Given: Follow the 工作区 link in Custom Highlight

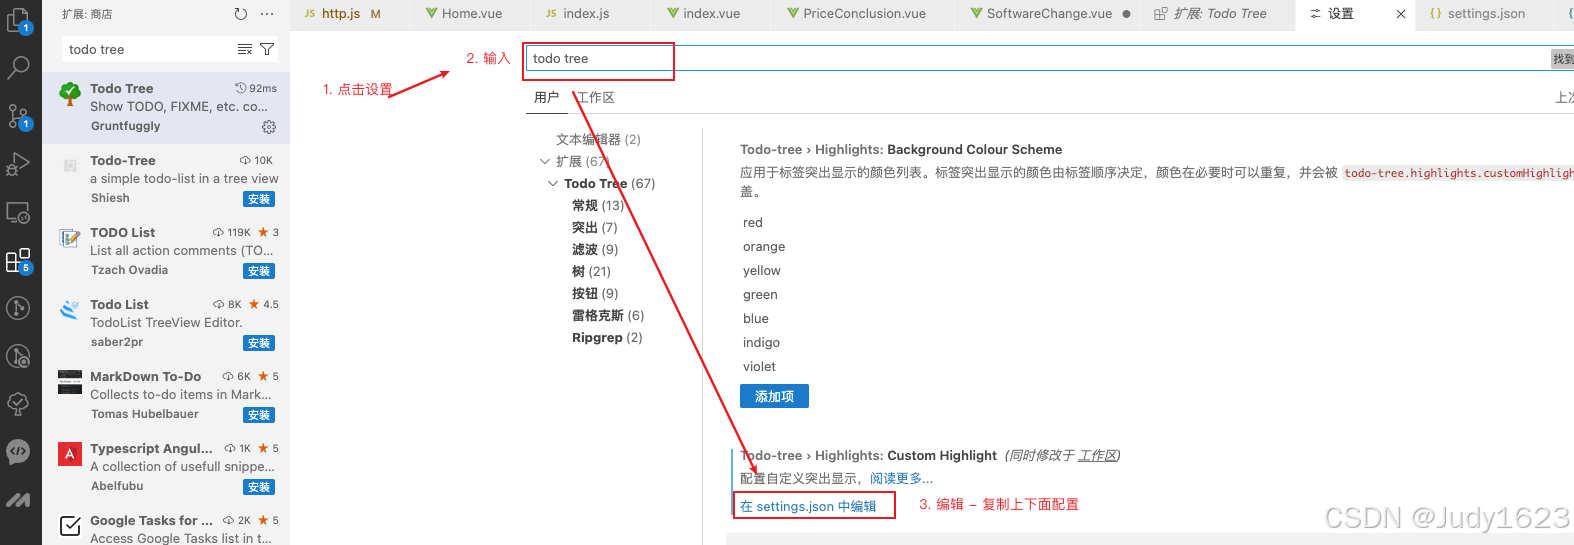Looking at the screenshot, I should (1097, 455).
